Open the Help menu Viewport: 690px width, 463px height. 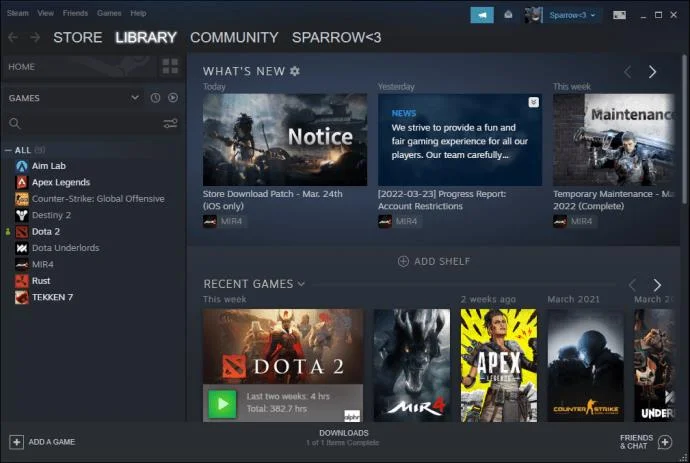tap(138, 13)
